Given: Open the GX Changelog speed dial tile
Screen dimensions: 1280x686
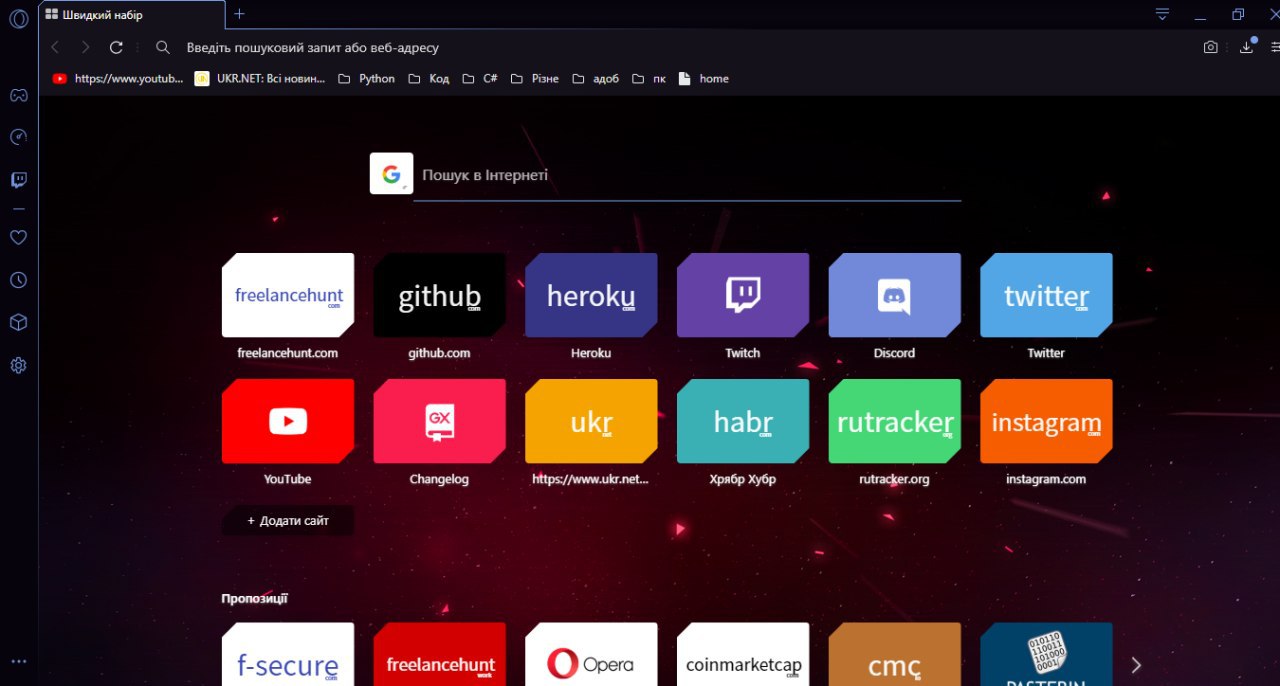Looking at the screenshot, I should coord(439,421).
